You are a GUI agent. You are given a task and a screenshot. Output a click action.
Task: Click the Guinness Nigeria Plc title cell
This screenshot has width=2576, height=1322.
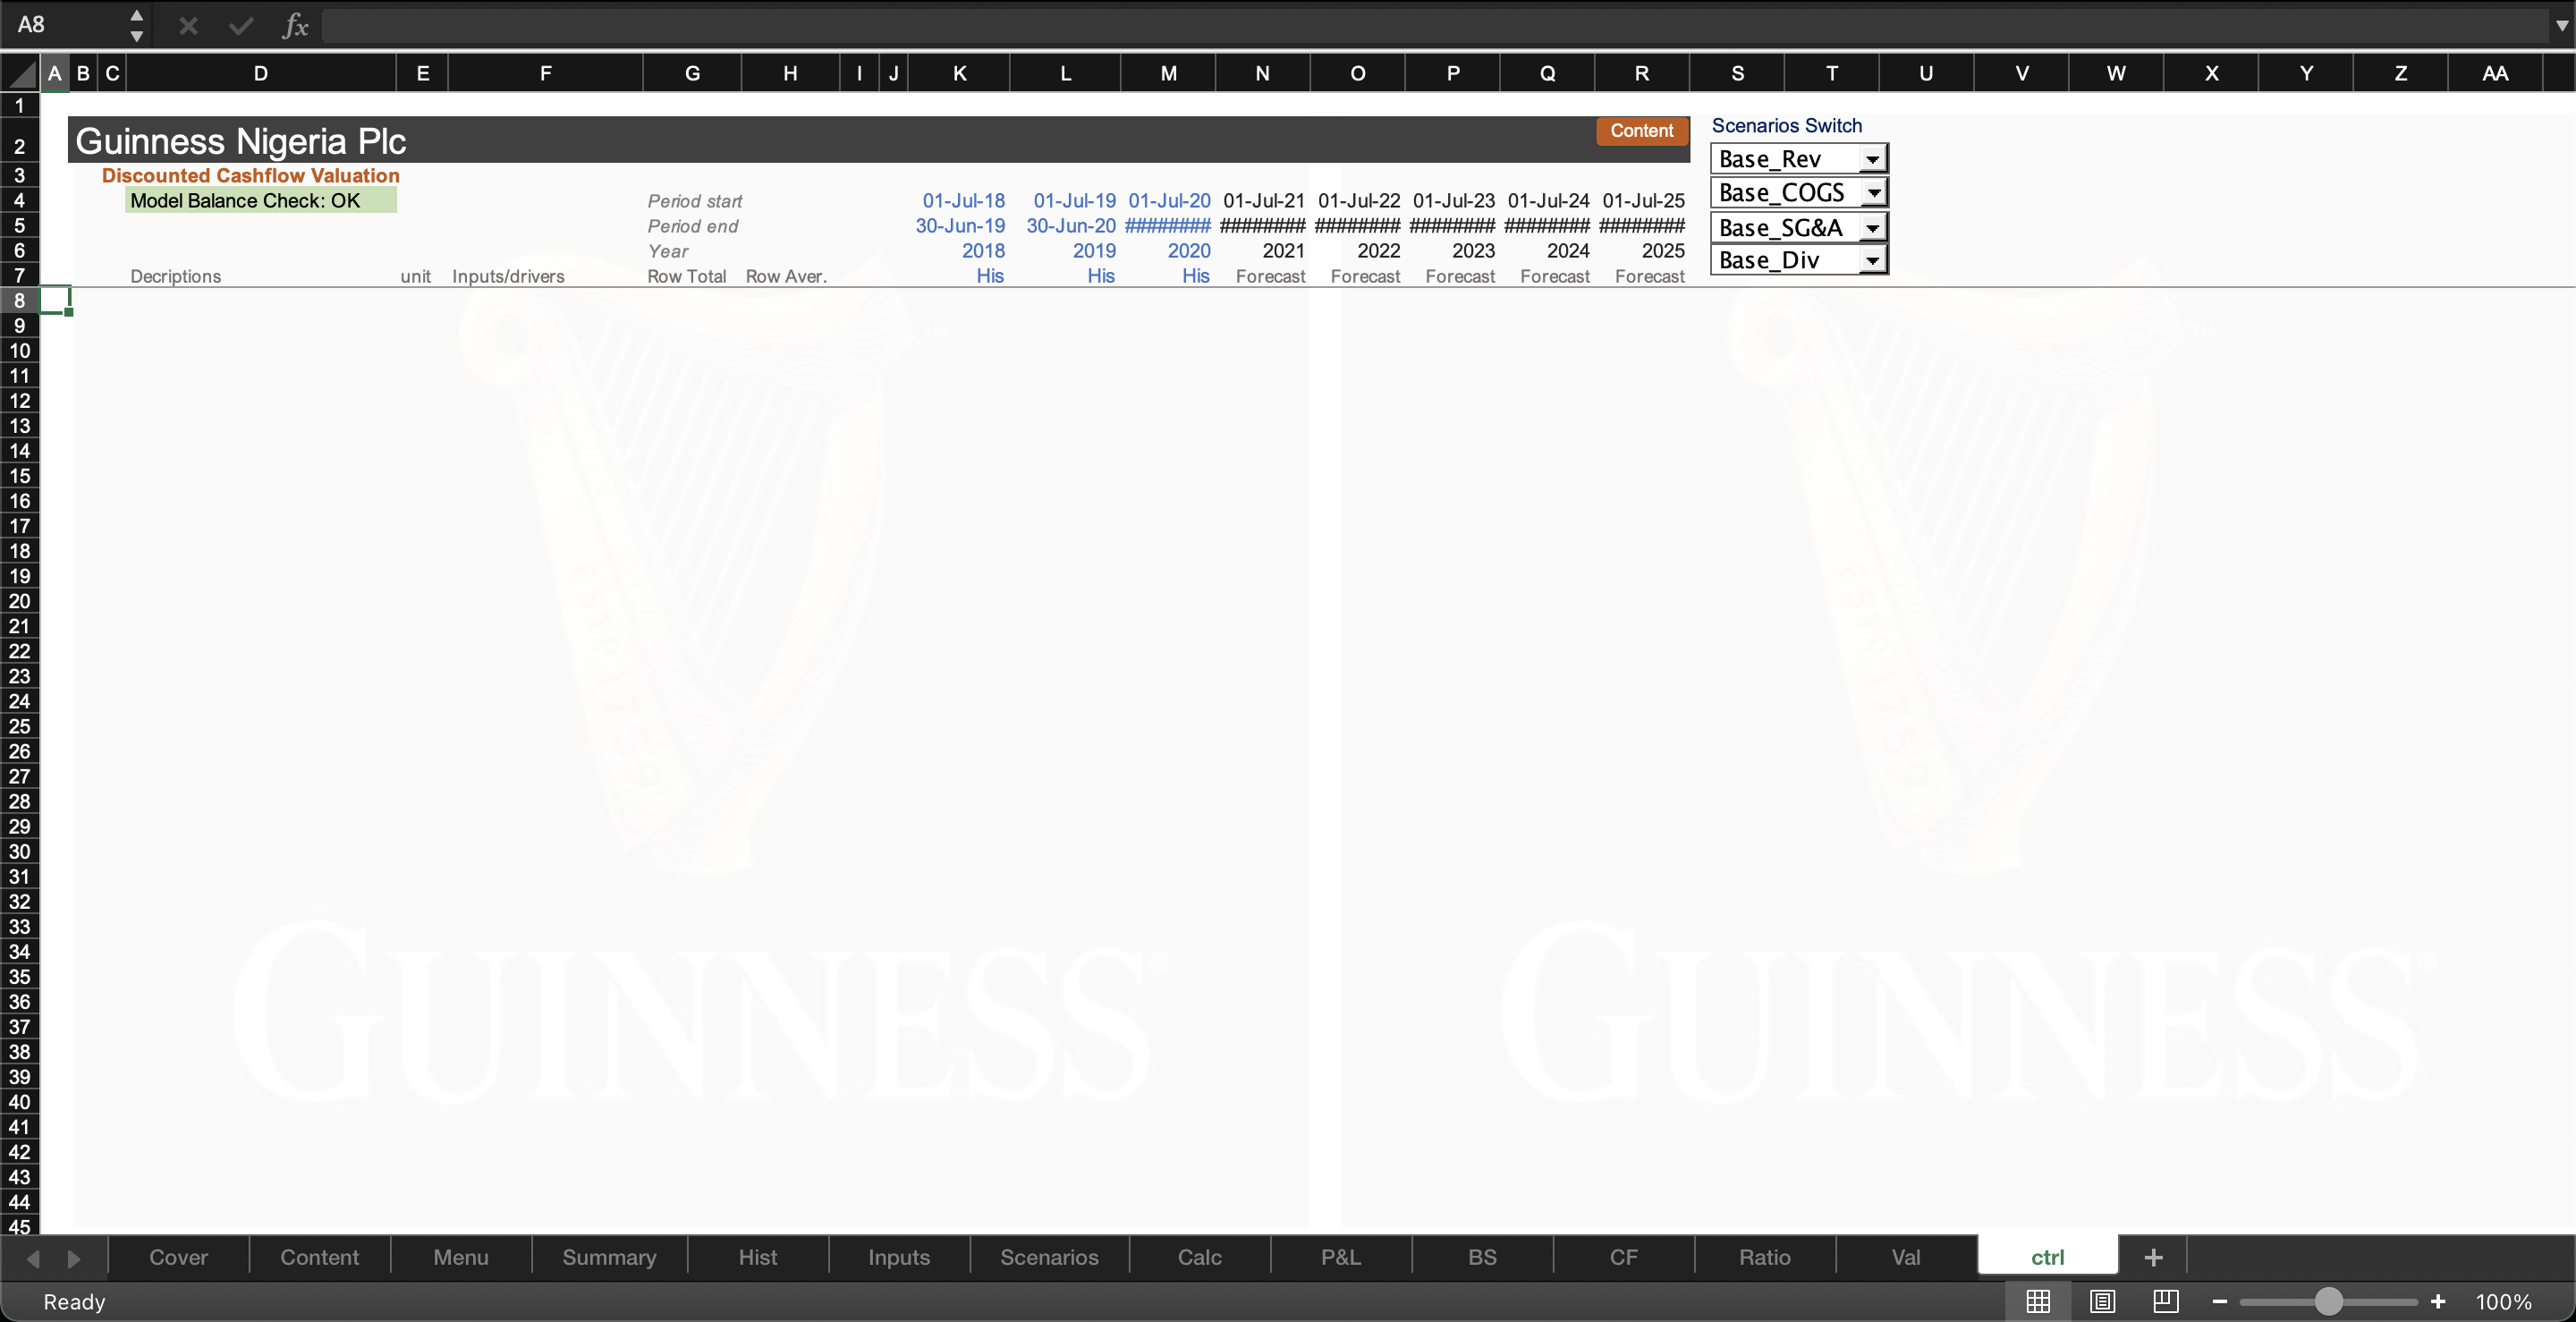click(241, 141)
